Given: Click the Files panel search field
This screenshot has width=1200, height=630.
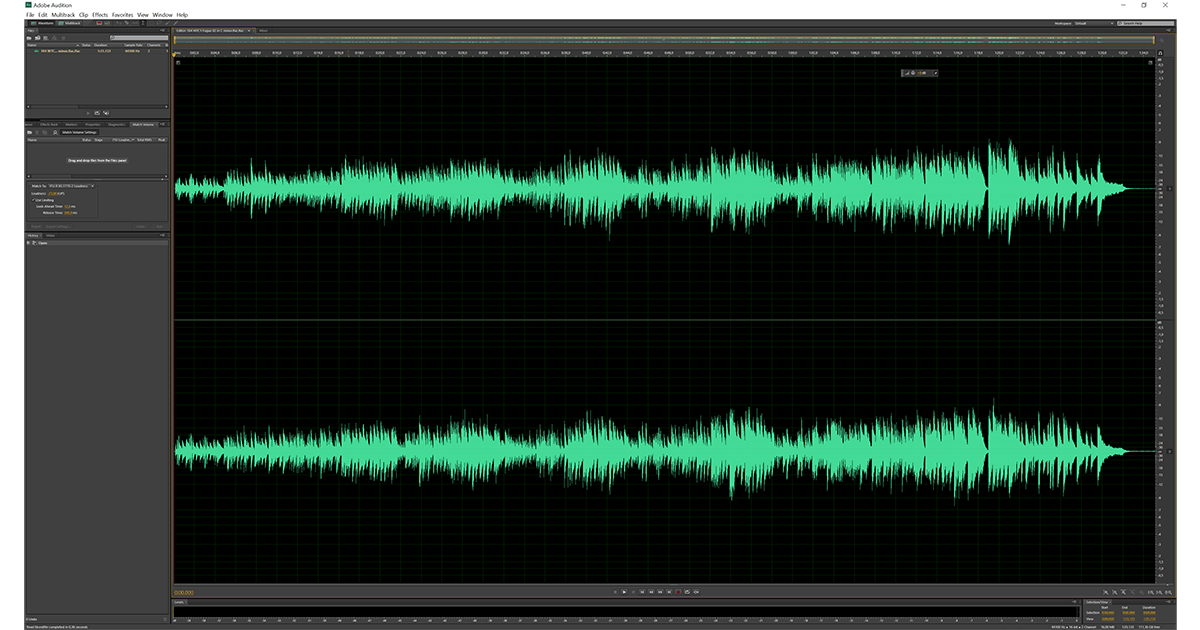Looking at the screenshot, I should pos(139,38).
